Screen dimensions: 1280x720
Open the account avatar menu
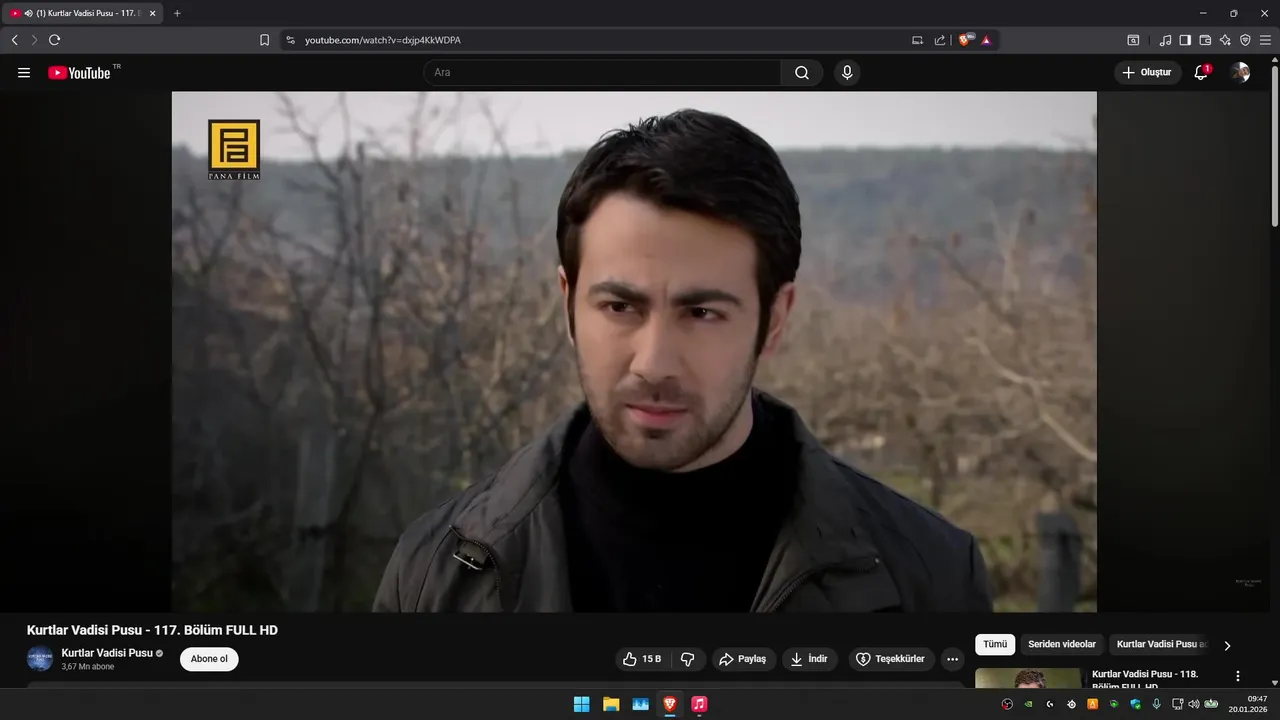[x=1240, y=72]
